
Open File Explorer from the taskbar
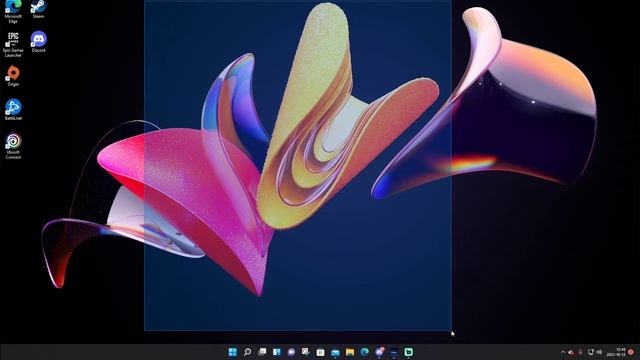(x=350, y=352)
